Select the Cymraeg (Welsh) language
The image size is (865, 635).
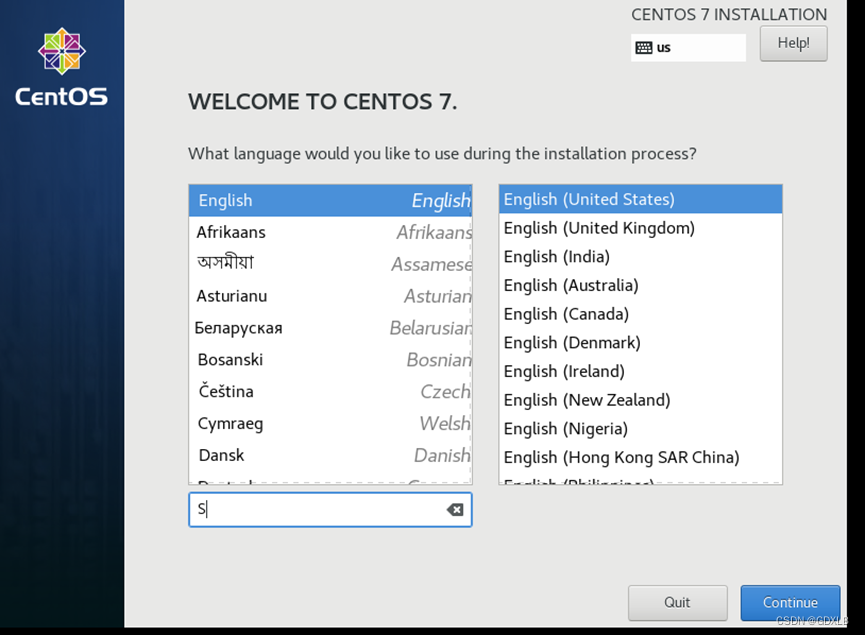[229, 423]
